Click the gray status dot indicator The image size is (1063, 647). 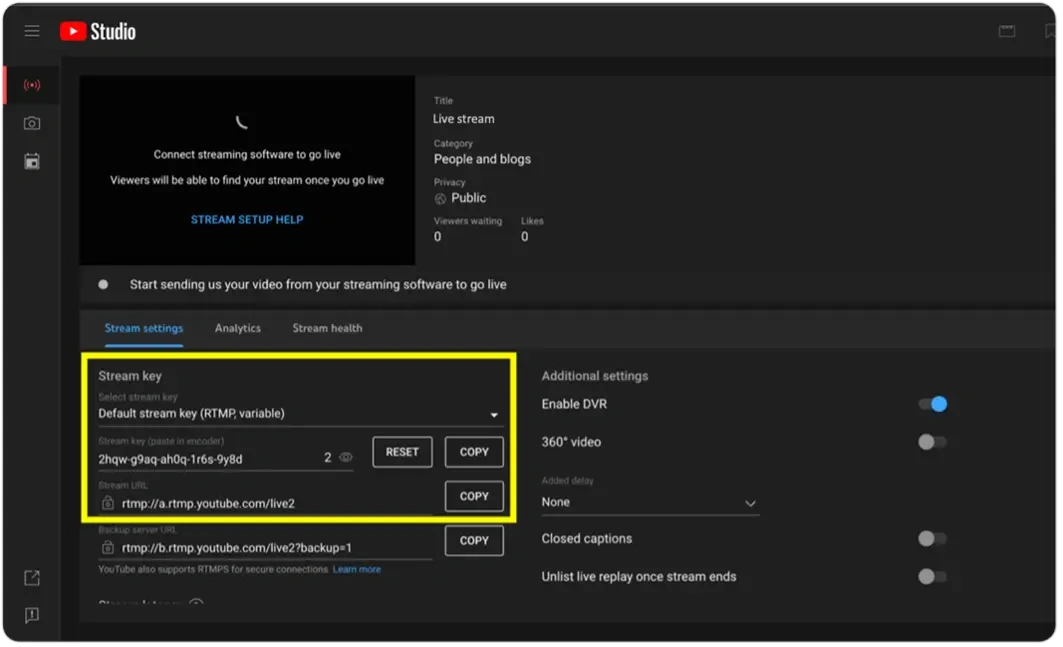(103, 285)
